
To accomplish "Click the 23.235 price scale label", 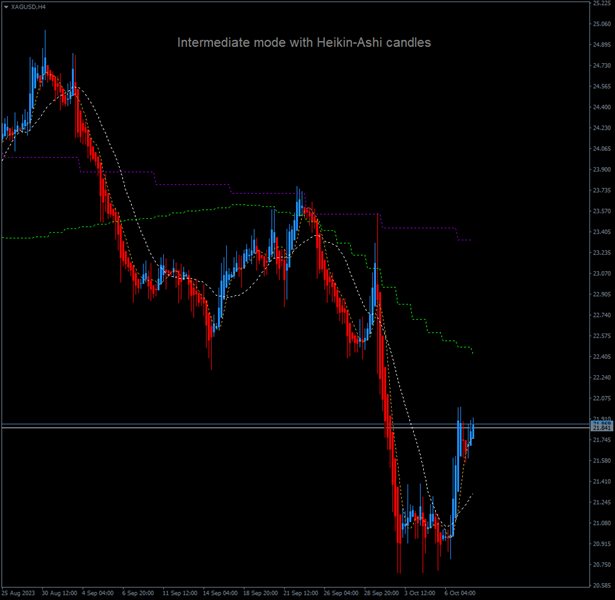I will pos(602,253).
